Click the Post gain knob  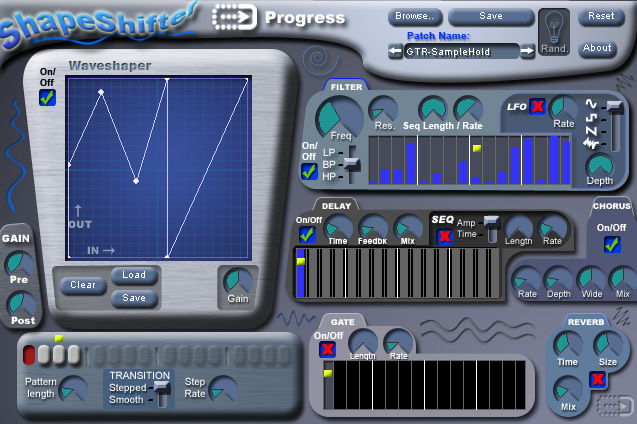coord(21,305)
